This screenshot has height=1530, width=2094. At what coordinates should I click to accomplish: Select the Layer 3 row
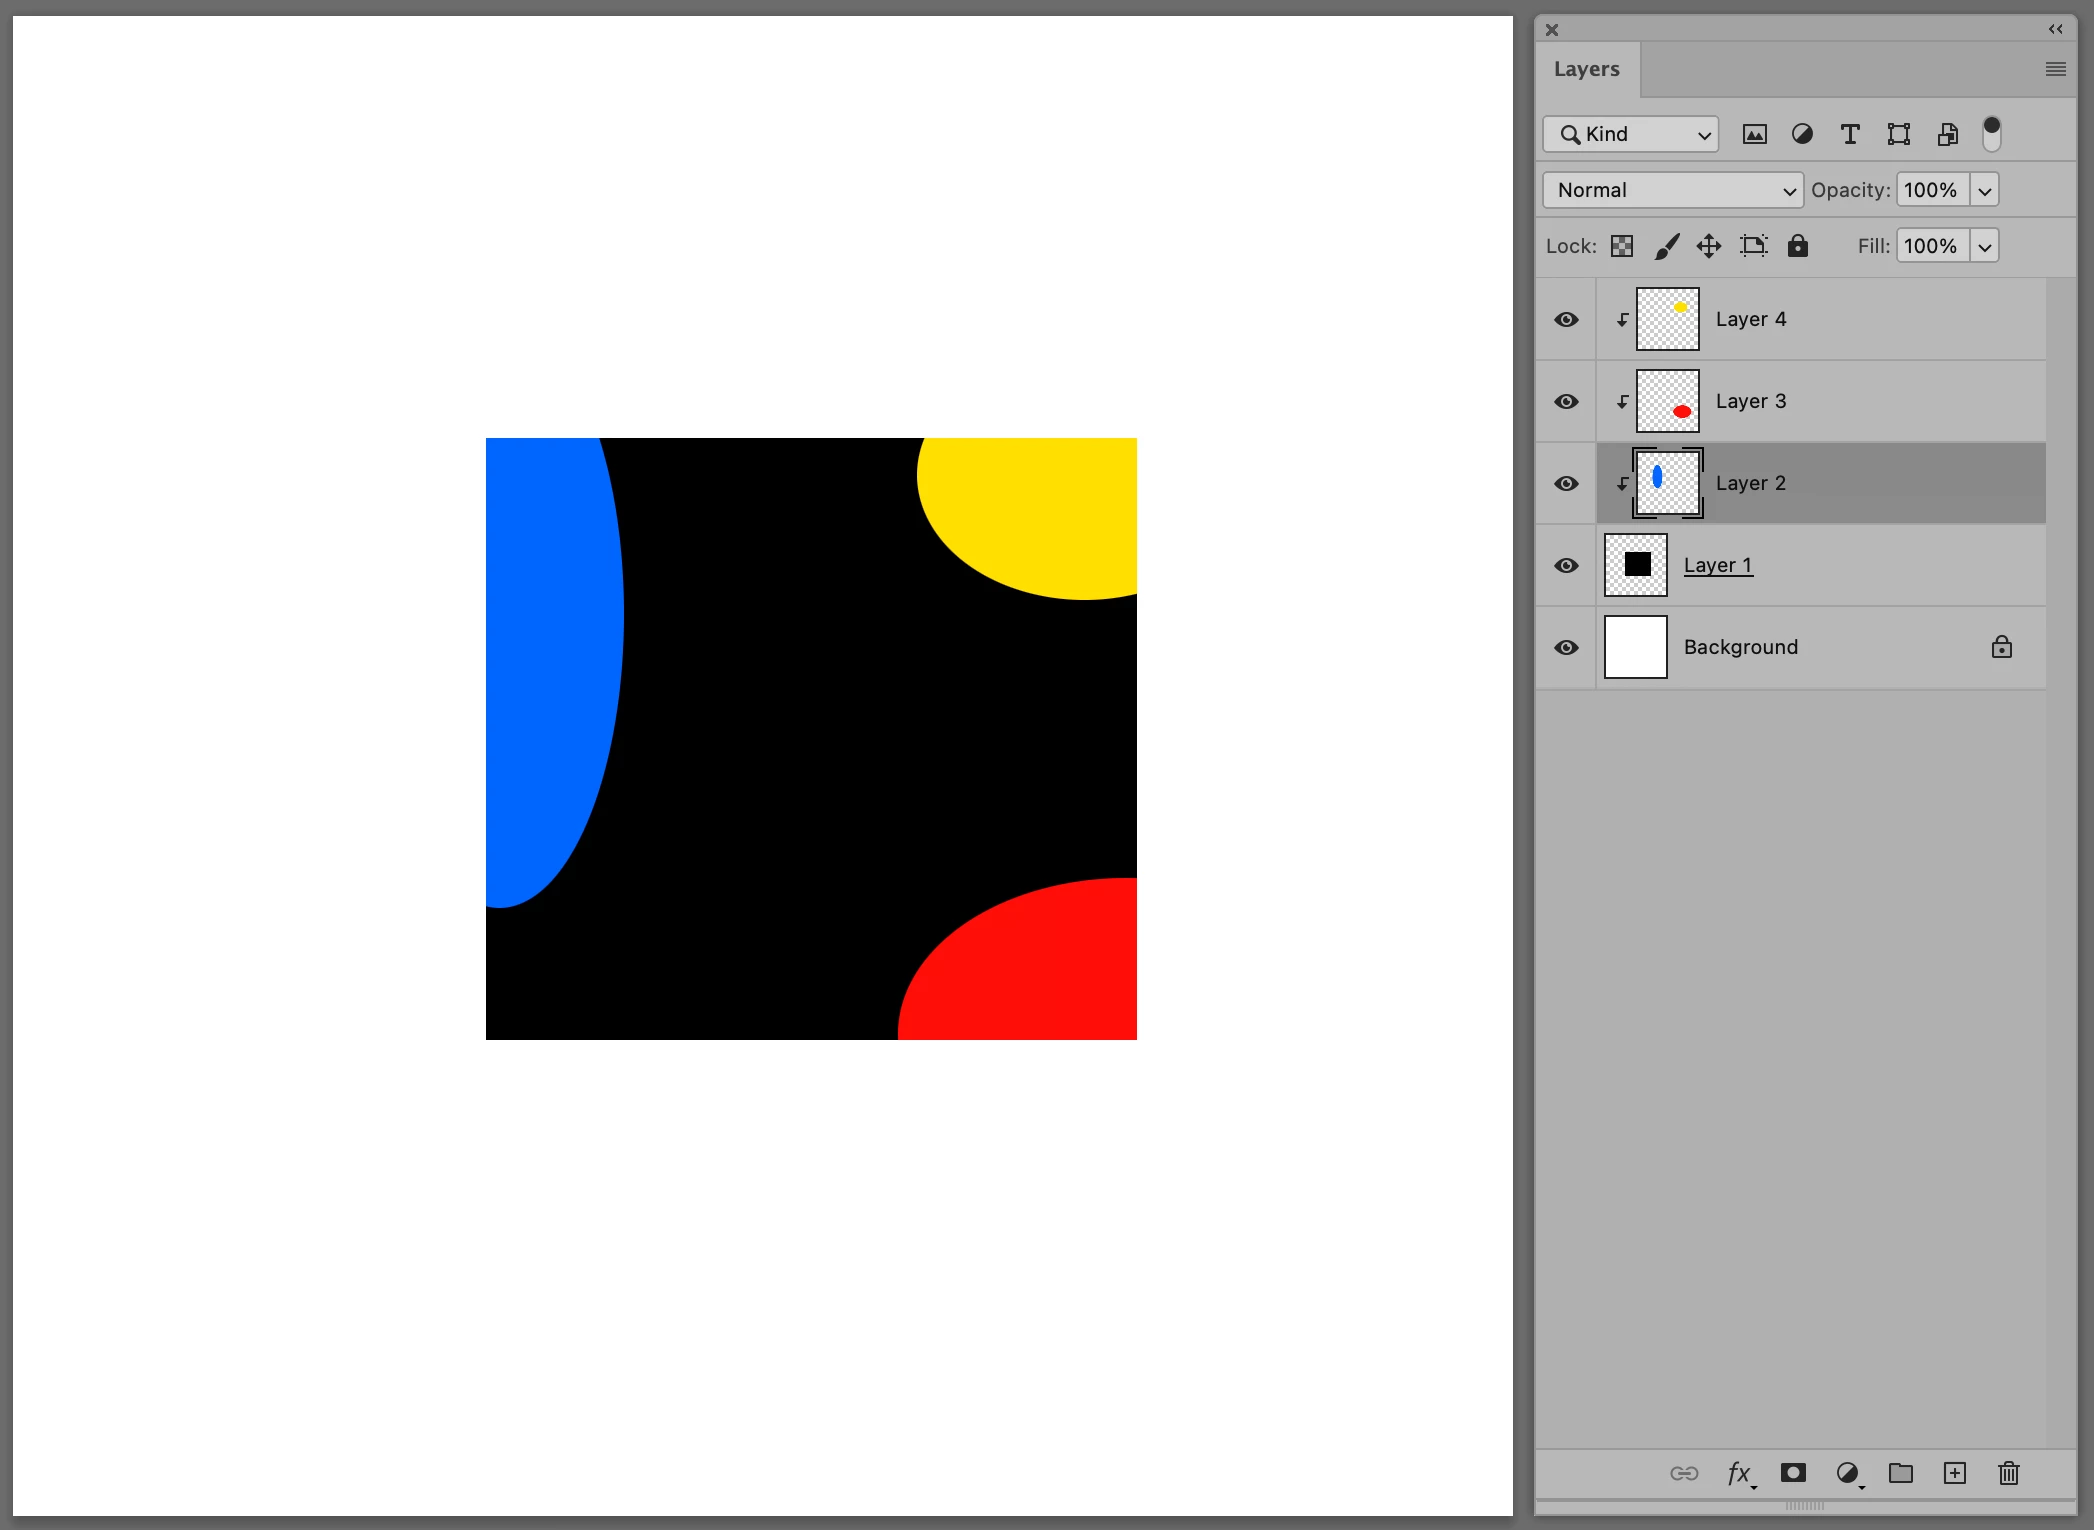[x=1850, y=401]
